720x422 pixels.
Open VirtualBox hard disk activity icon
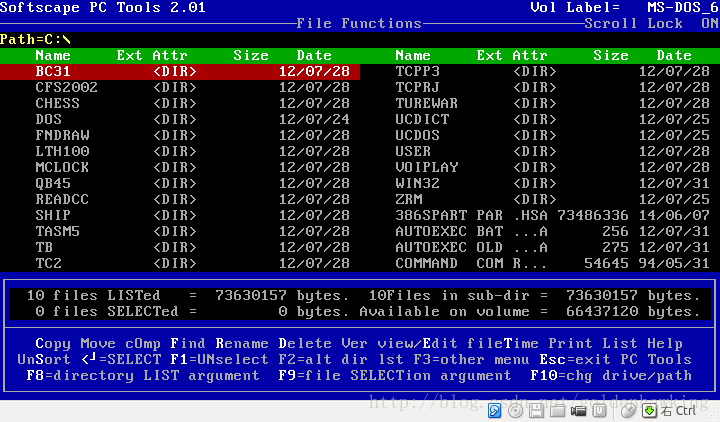(495, 411)
